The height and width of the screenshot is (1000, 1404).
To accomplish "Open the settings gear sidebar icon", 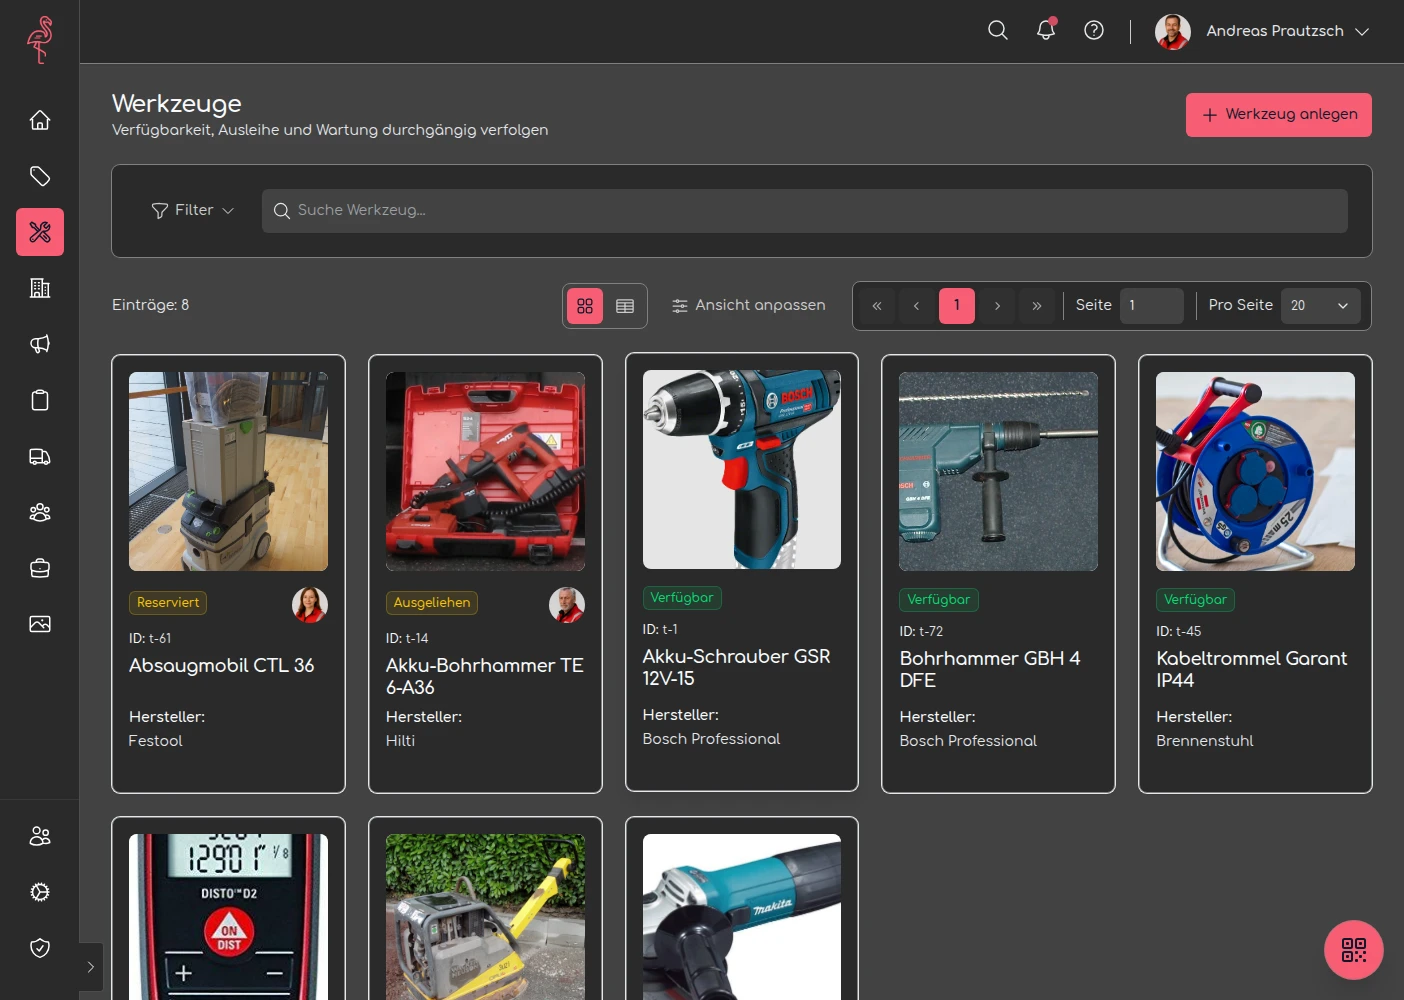I will tap(40, 892).
